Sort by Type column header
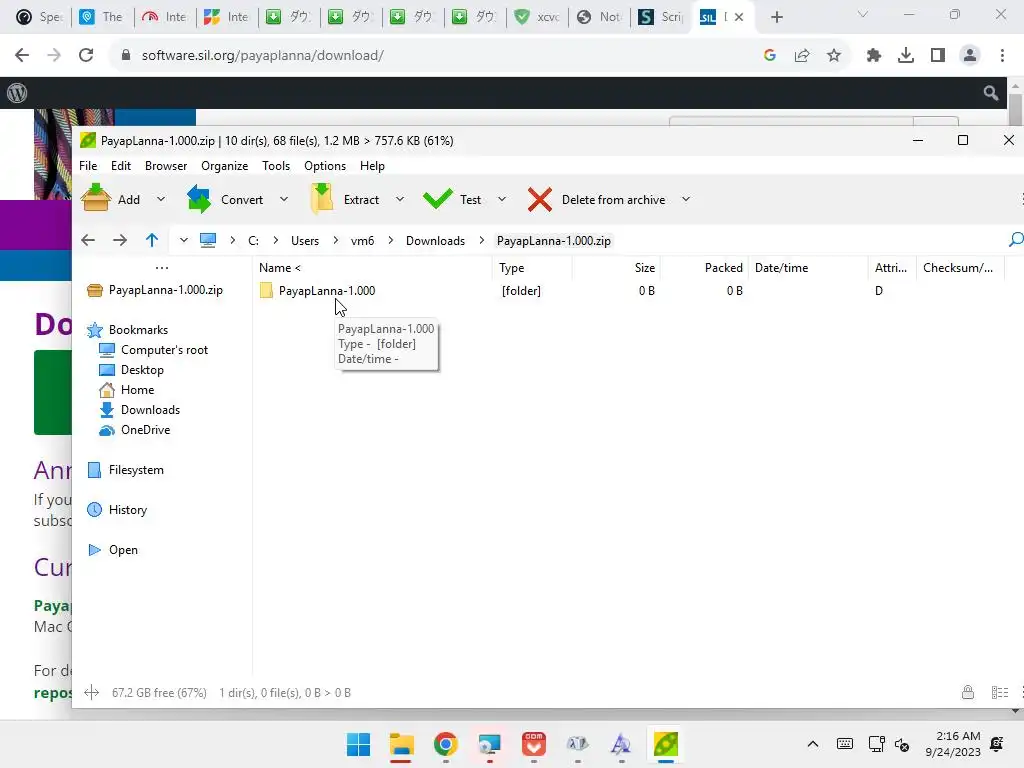1024x768 pixels. tap(533, 268)
